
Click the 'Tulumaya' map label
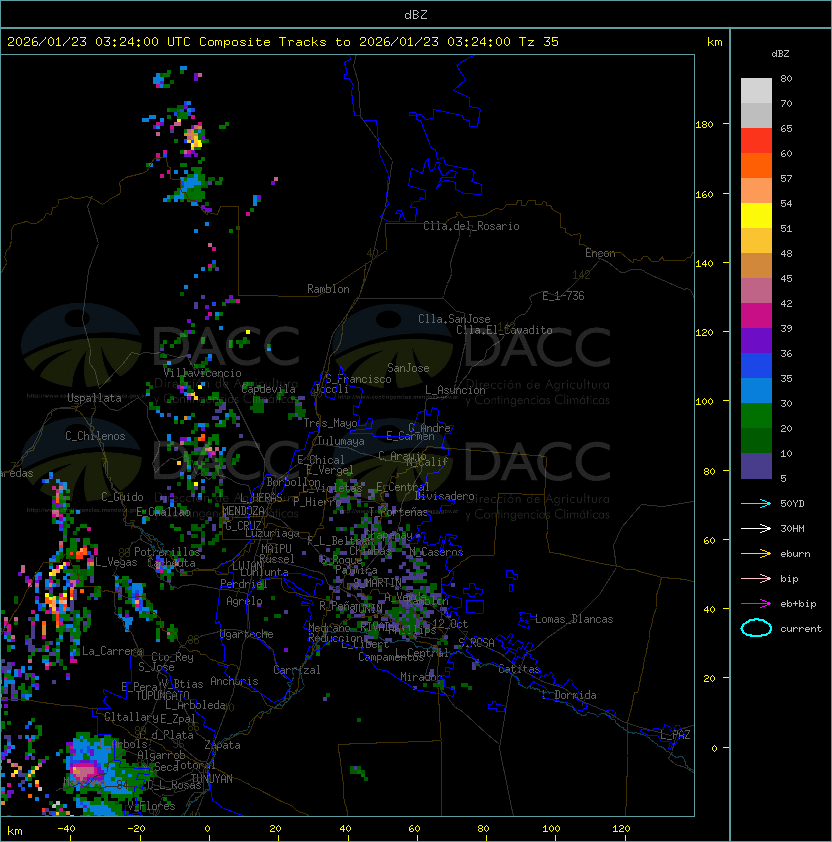tap(341, 441)
